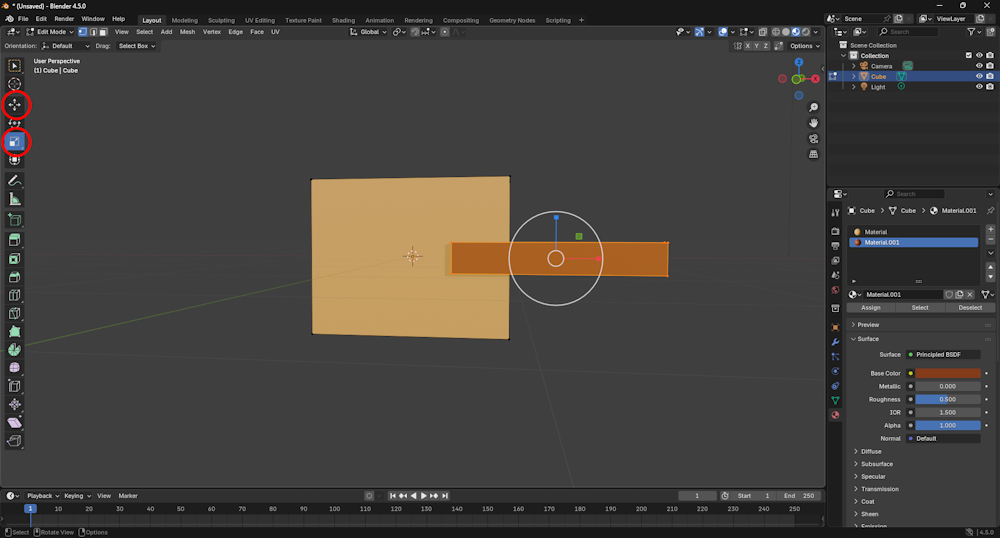
Task: Uncheck the Collection exclude checkbox
Action: [968, 56]
